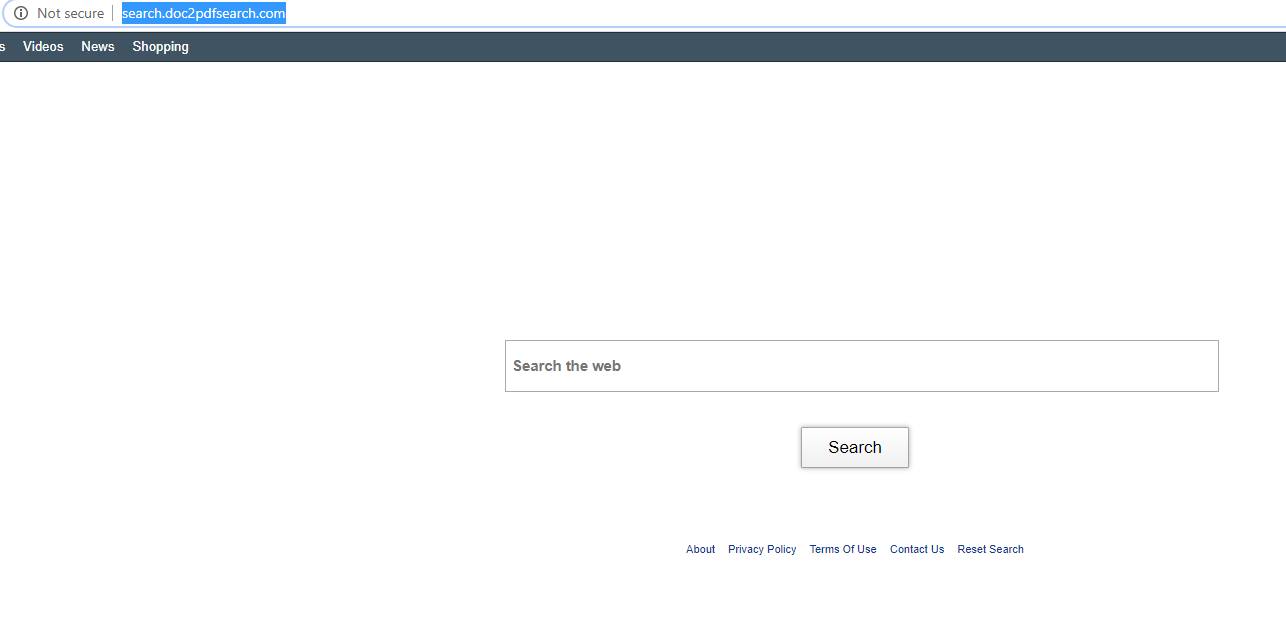This screenshot has width=1286, height=628.
Task: Click the Reset Search link
Action: (x=990, y=549)
